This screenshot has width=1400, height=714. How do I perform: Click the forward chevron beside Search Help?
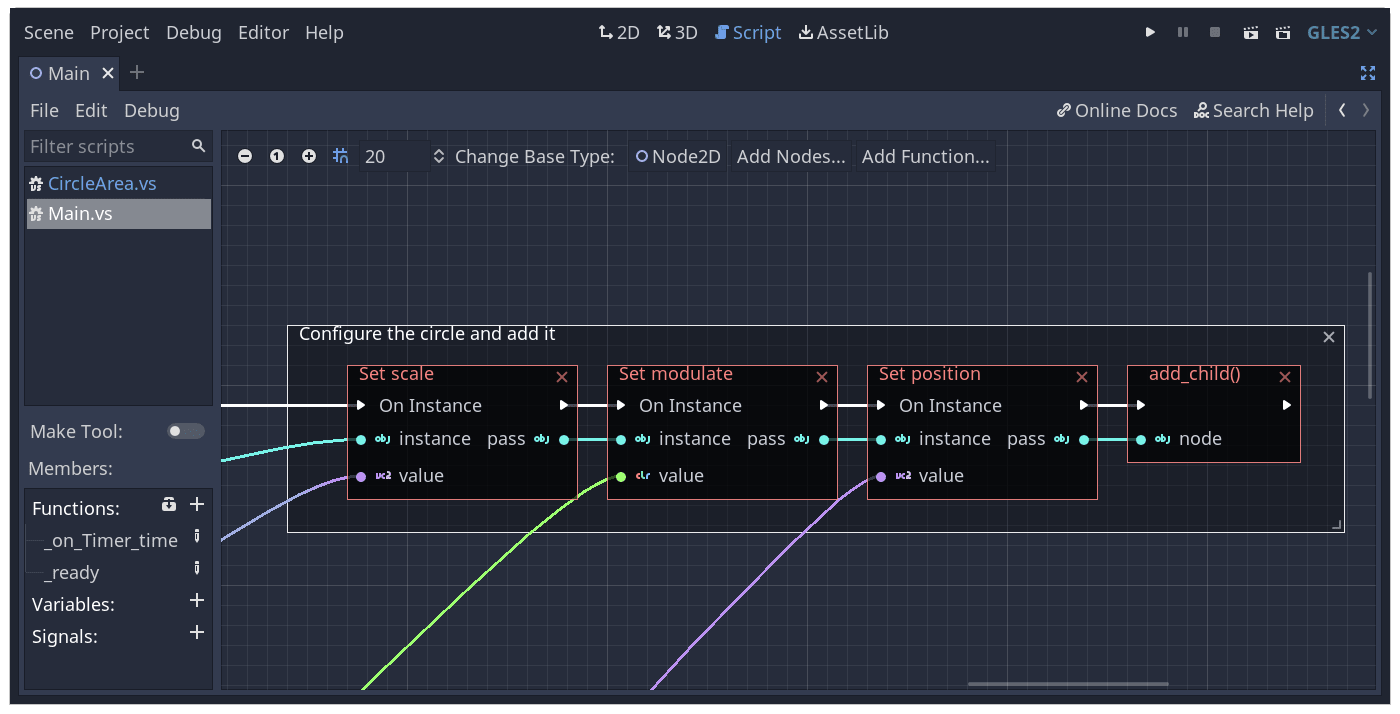(x=1366, y=110)
